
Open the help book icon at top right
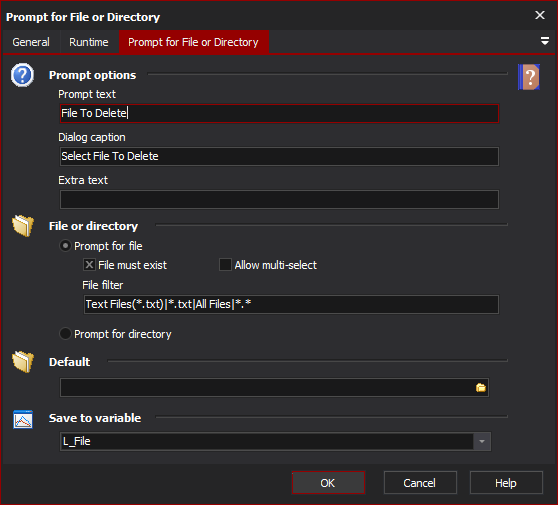point(529,77)
